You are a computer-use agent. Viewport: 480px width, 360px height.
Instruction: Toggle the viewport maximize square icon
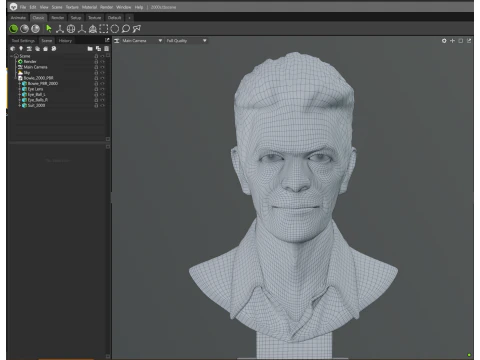[461, 41]
